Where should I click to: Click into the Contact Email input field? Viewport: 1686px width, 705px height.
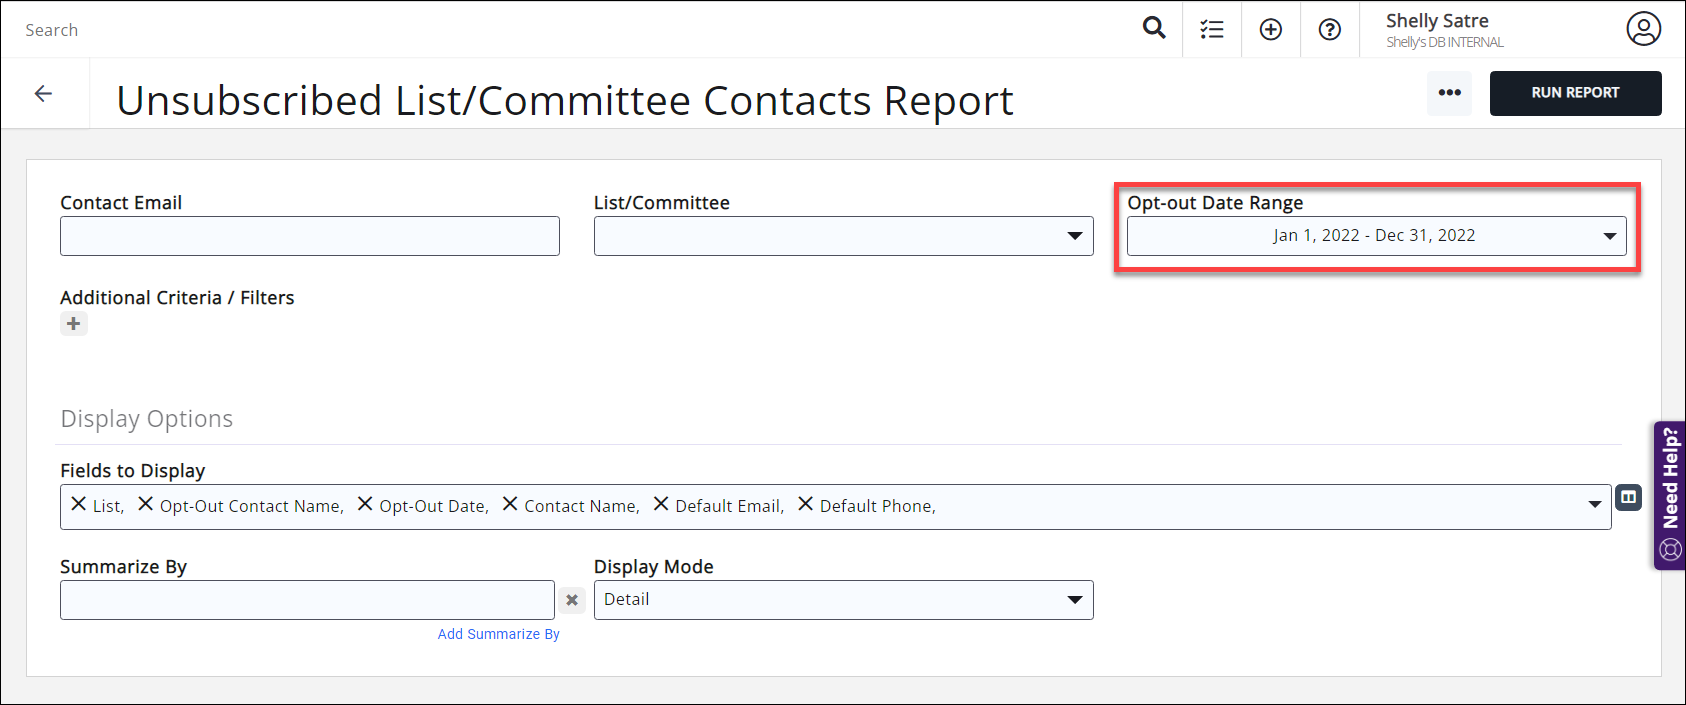tap(310, 236)
